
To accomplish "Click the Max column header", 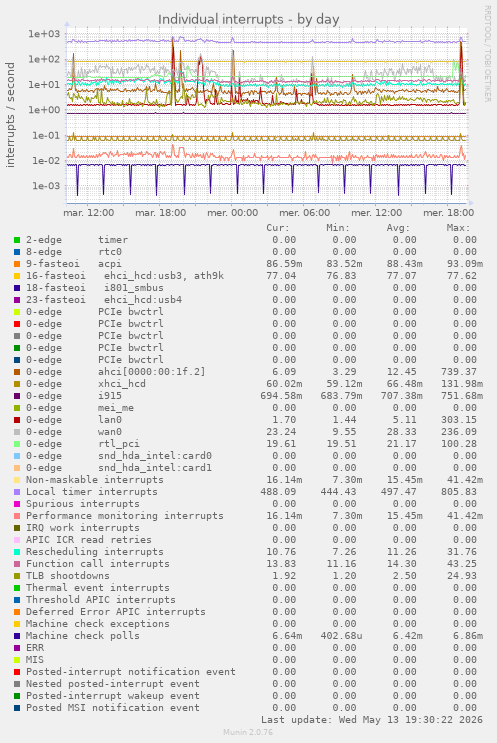I will pos(458,228).
